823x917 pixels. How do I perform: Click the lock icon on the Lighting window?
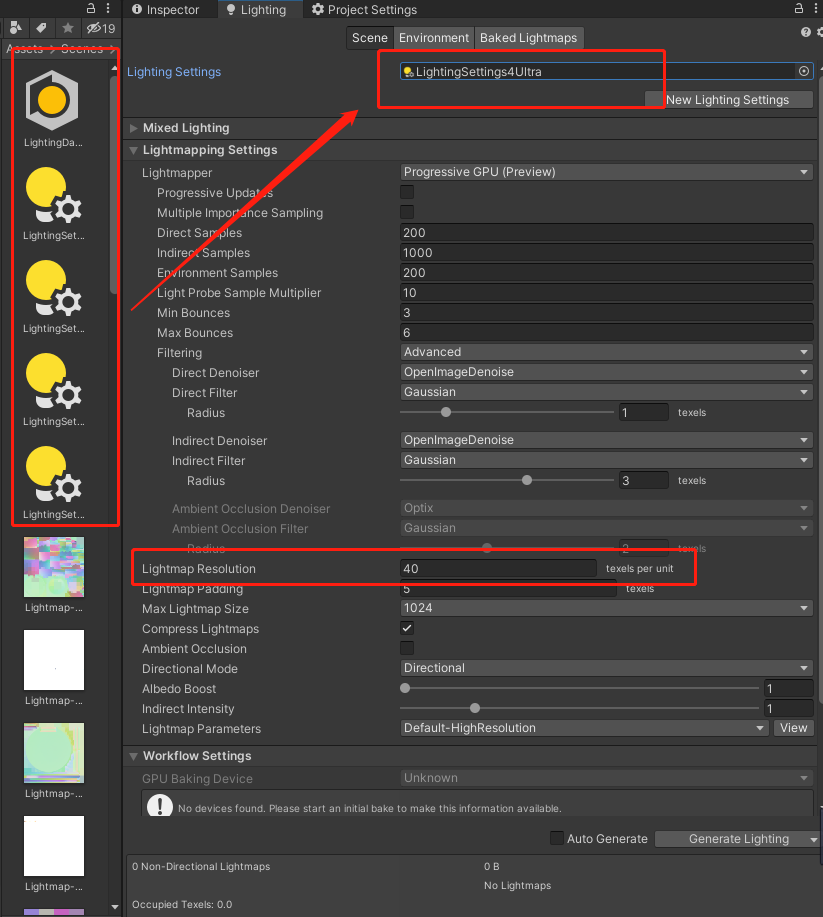click(x=798, y=8)
